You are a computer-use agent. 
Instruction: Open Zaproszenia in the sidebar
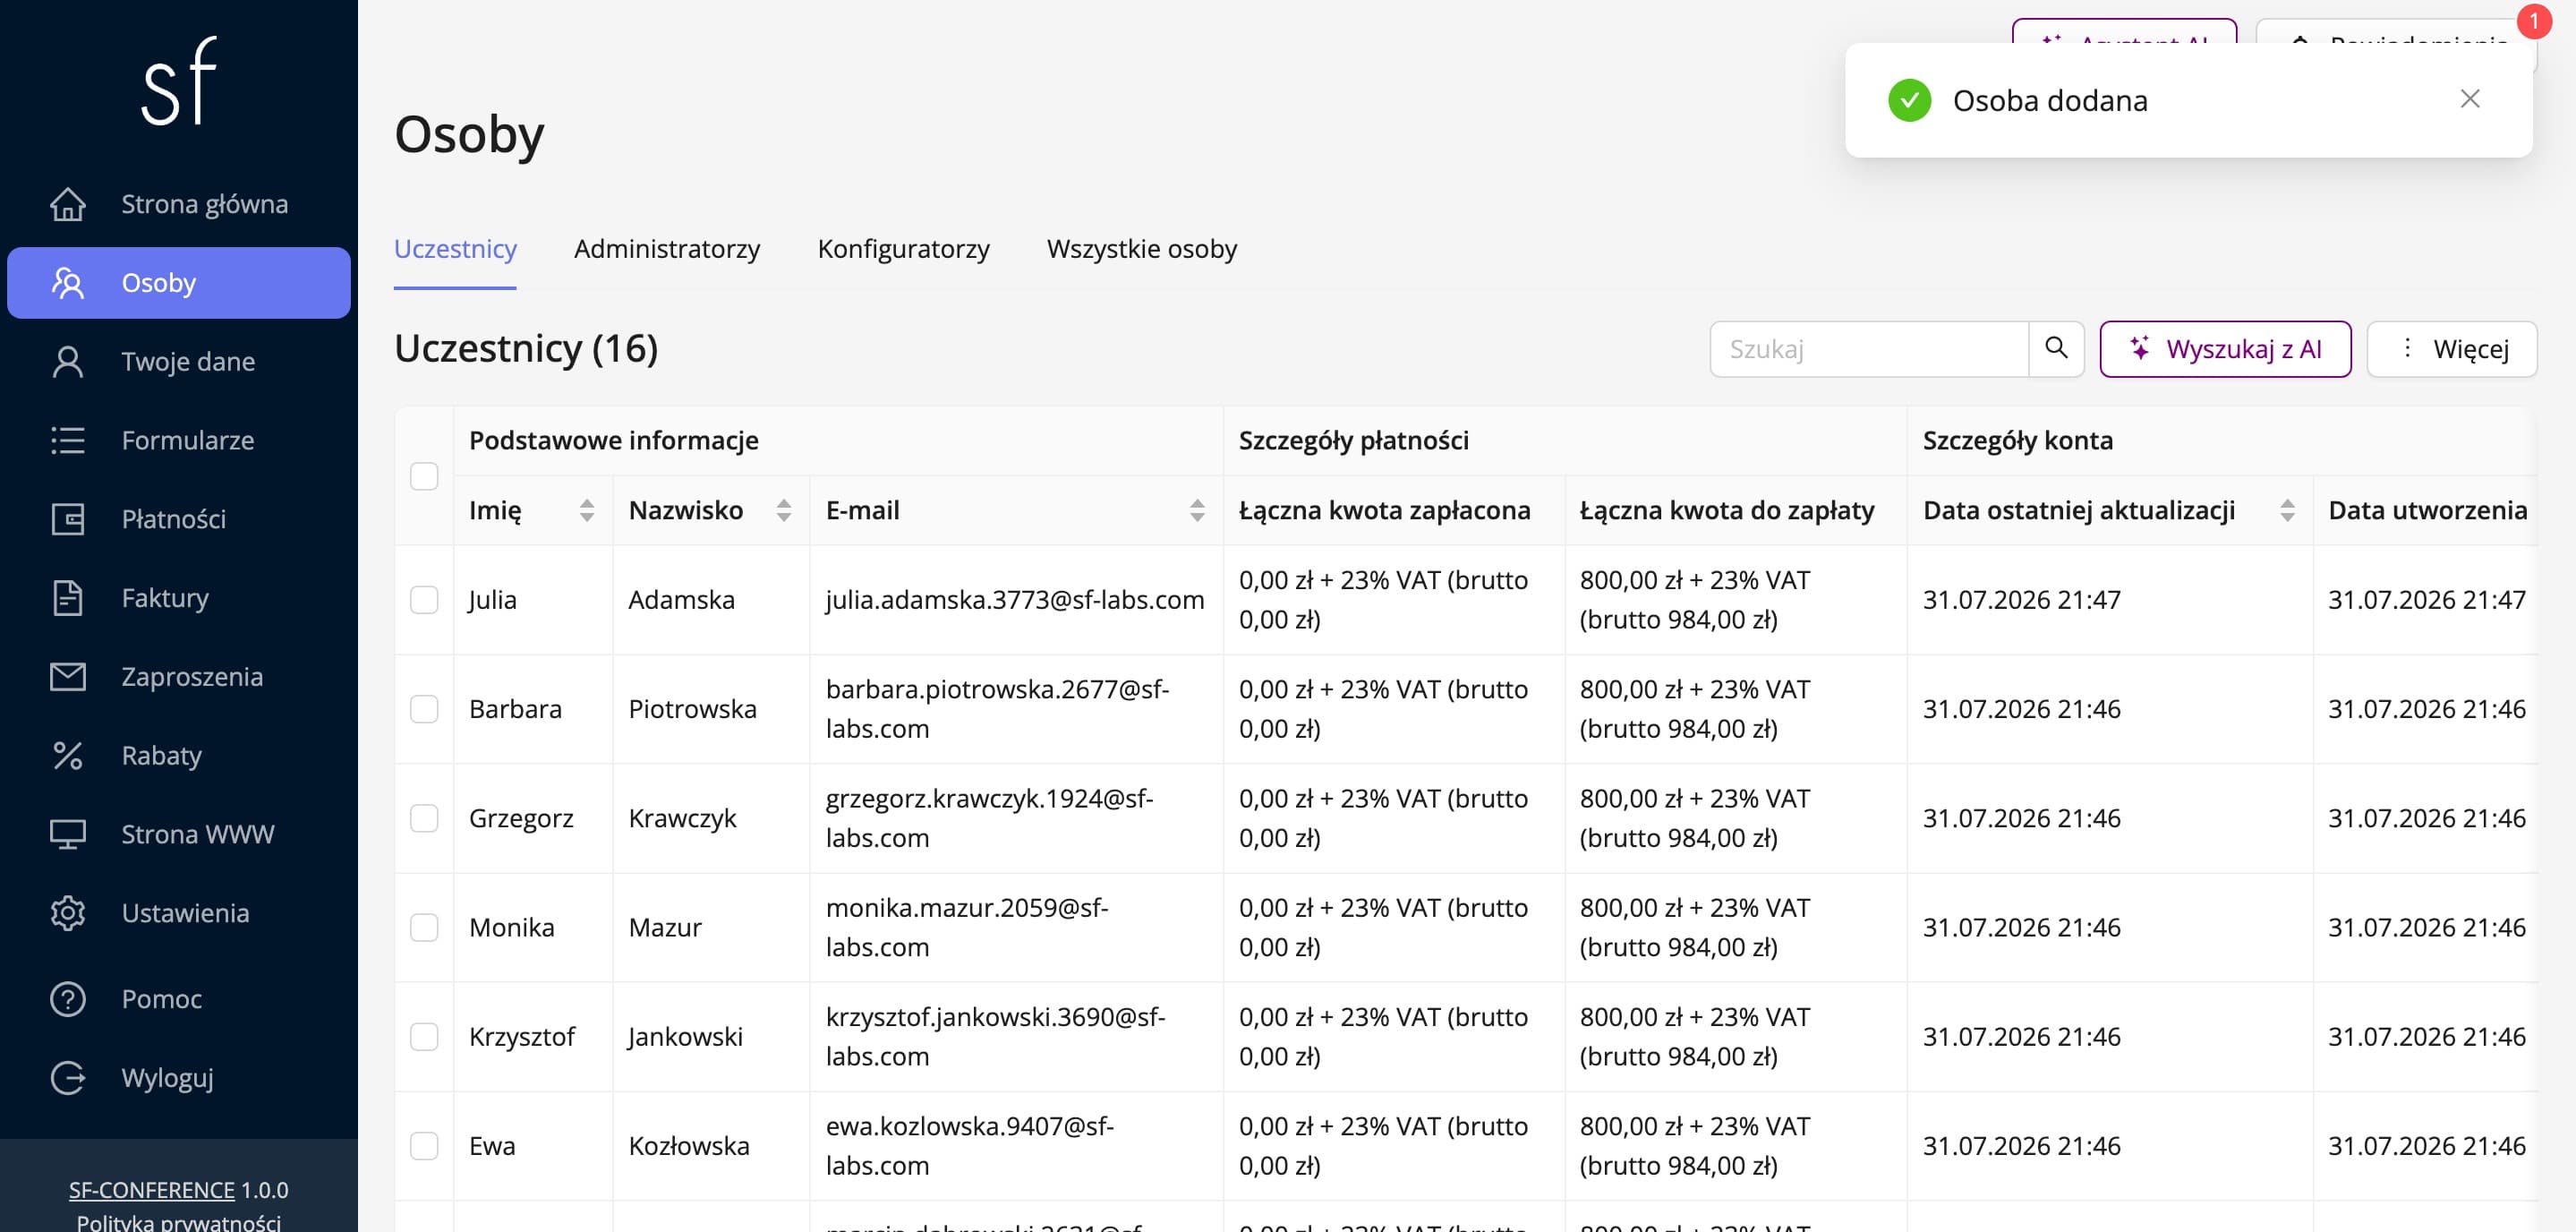pos(179,677)
